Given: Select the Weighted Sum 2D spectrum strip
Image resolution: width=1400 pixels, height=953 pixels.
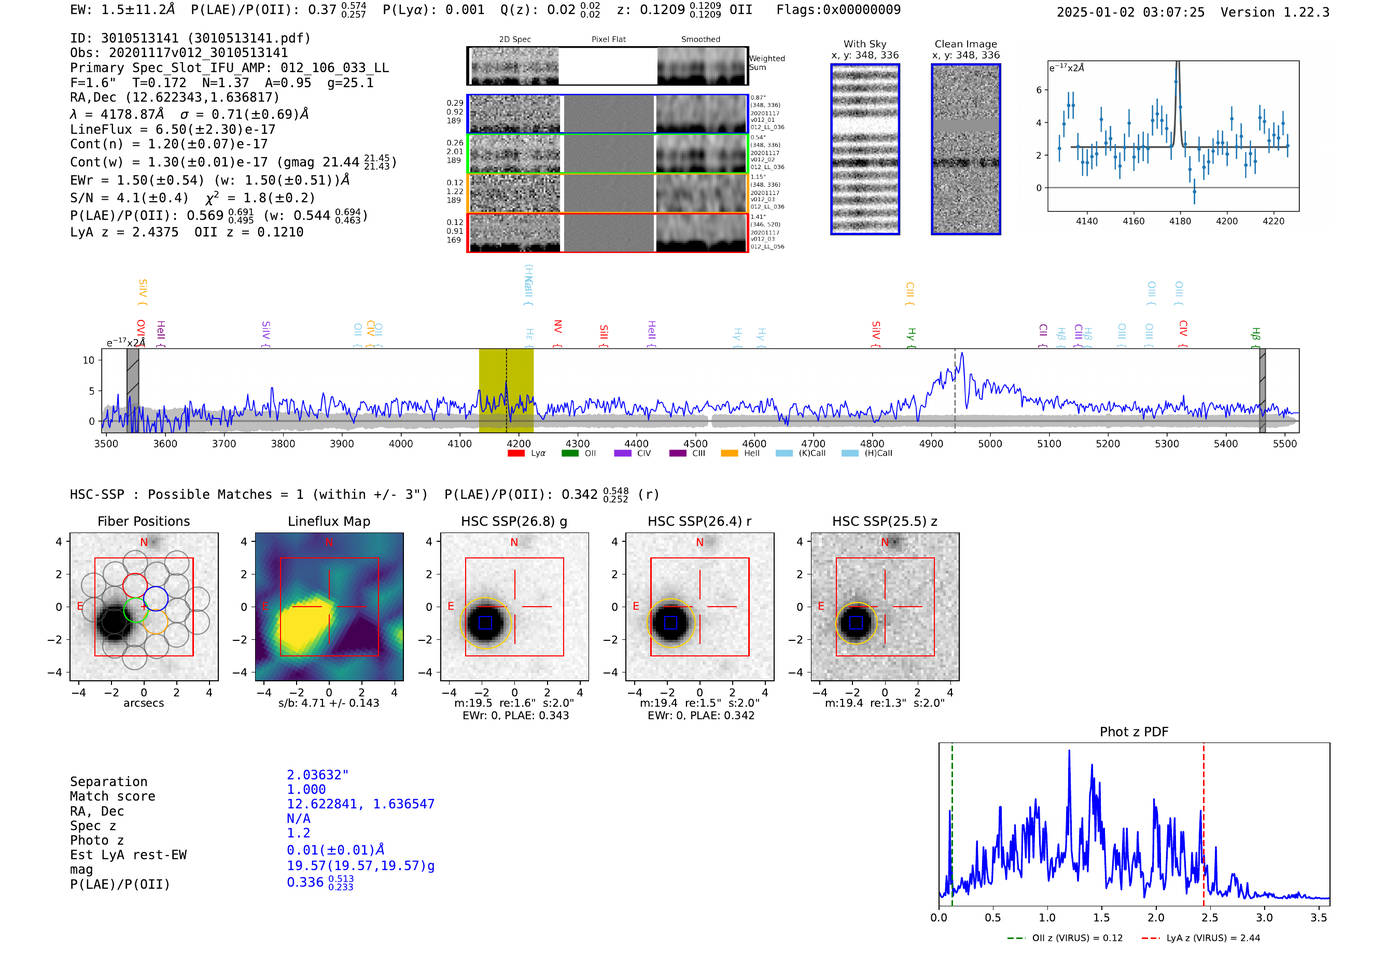Looking at the screenshot, I should (x=607, y=66).
